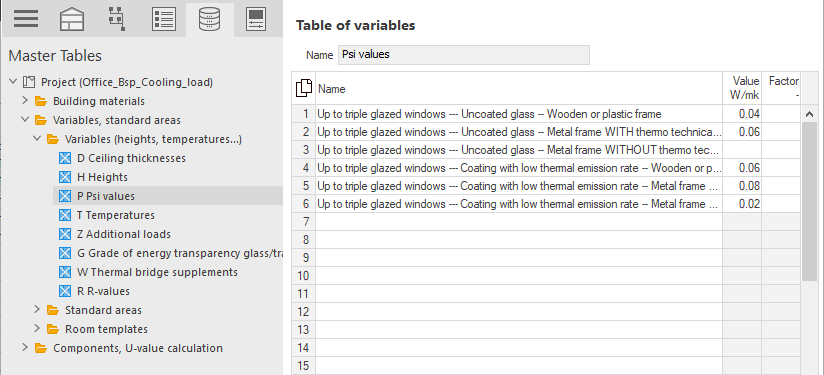
Task: Expand Components, U-value calculation folder
Action: click(25, 348)
